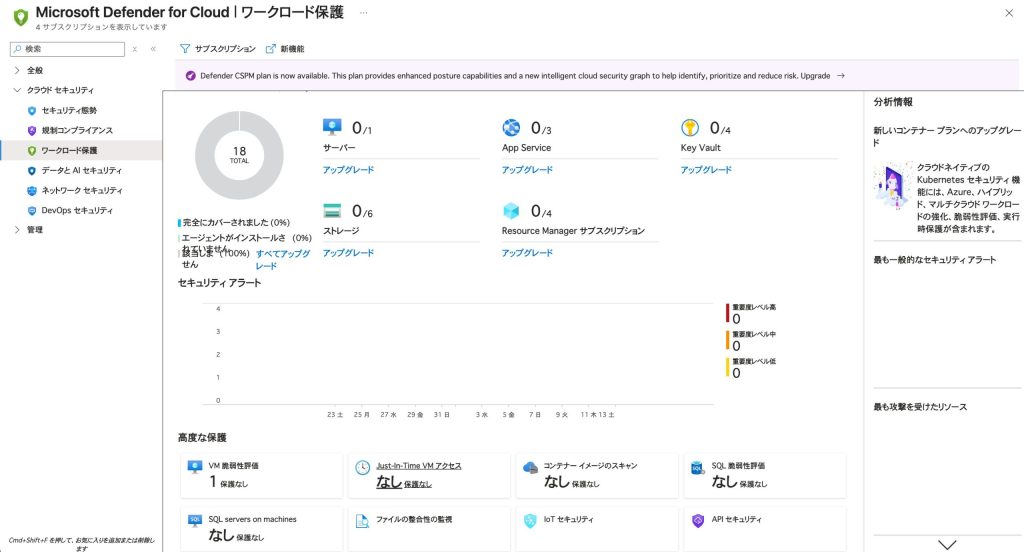Click the 検索 search field in sidebar
The height and width of the screenshot is (552, 1024).
tap(72, 49)
